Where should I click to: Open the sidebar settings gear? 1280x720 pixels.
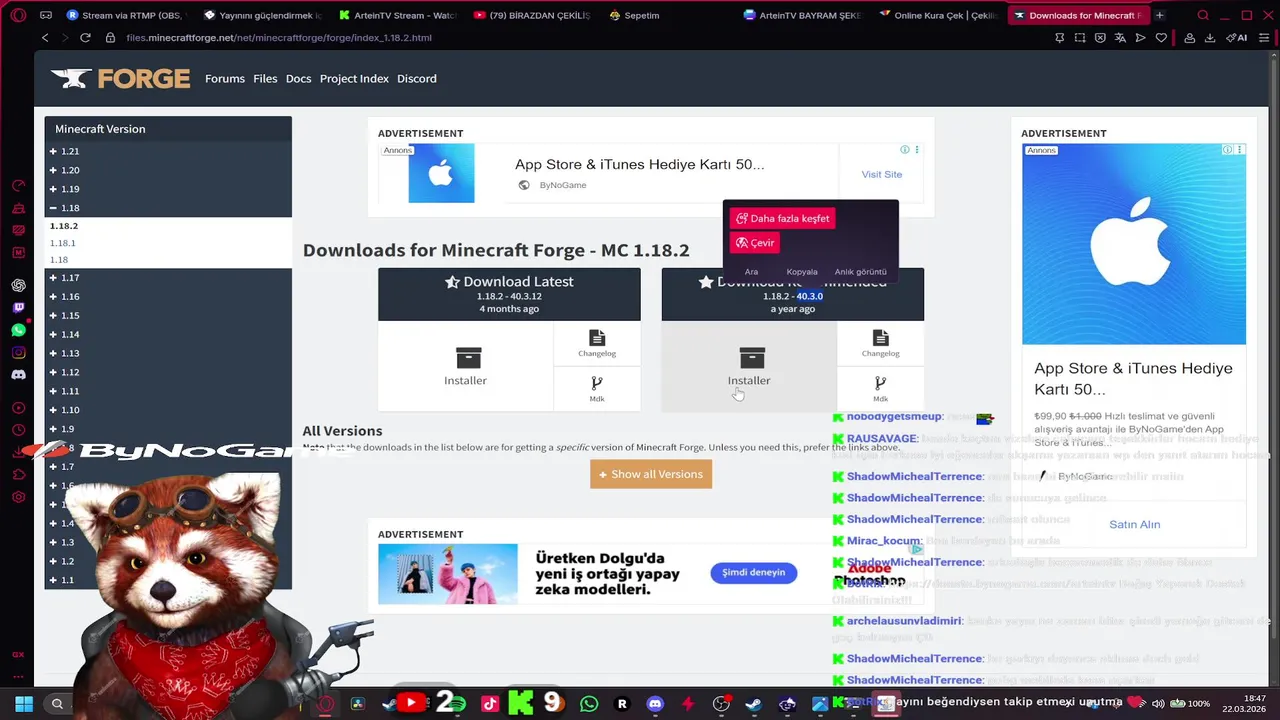click(18, 497)
